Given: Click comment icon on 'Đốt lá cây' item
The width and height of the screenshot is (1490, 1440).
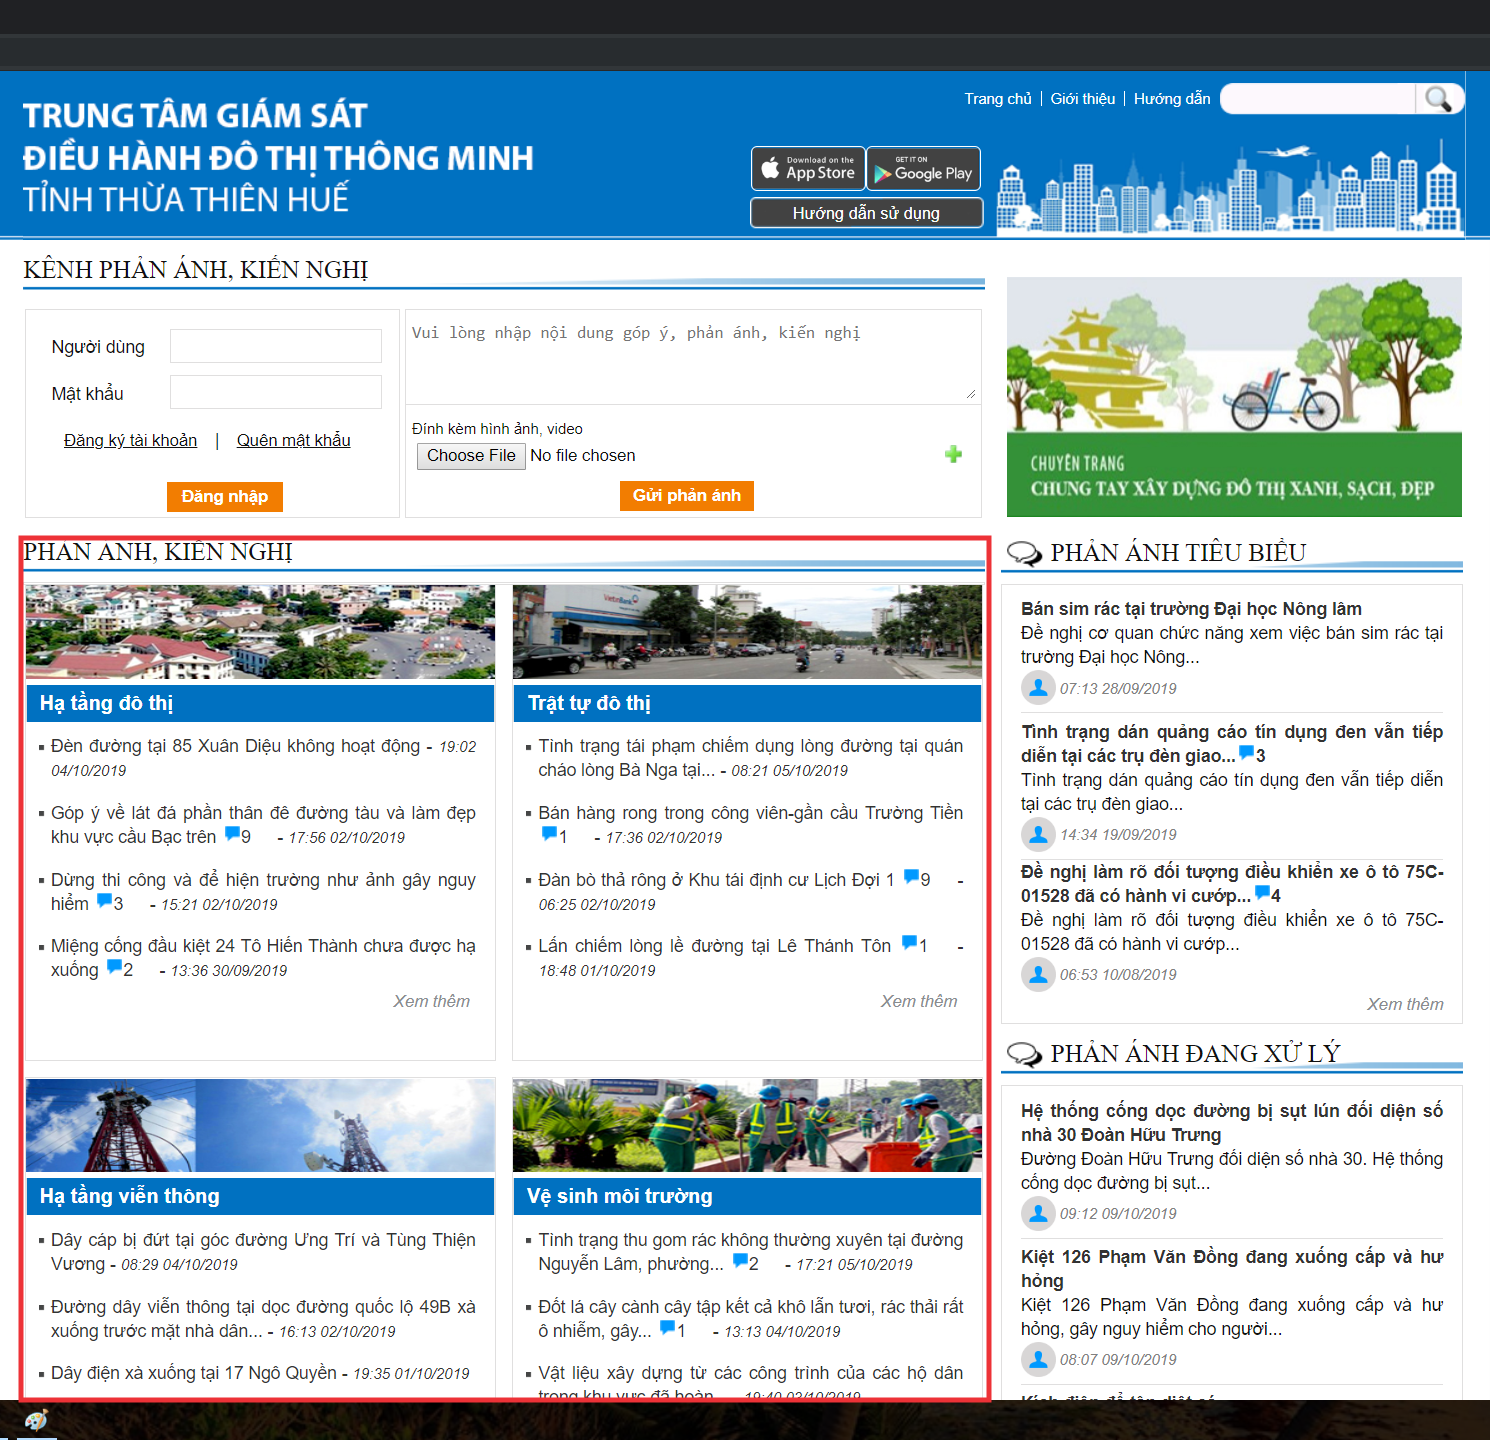Looking at the screenshot, I should coord(667,1328).
